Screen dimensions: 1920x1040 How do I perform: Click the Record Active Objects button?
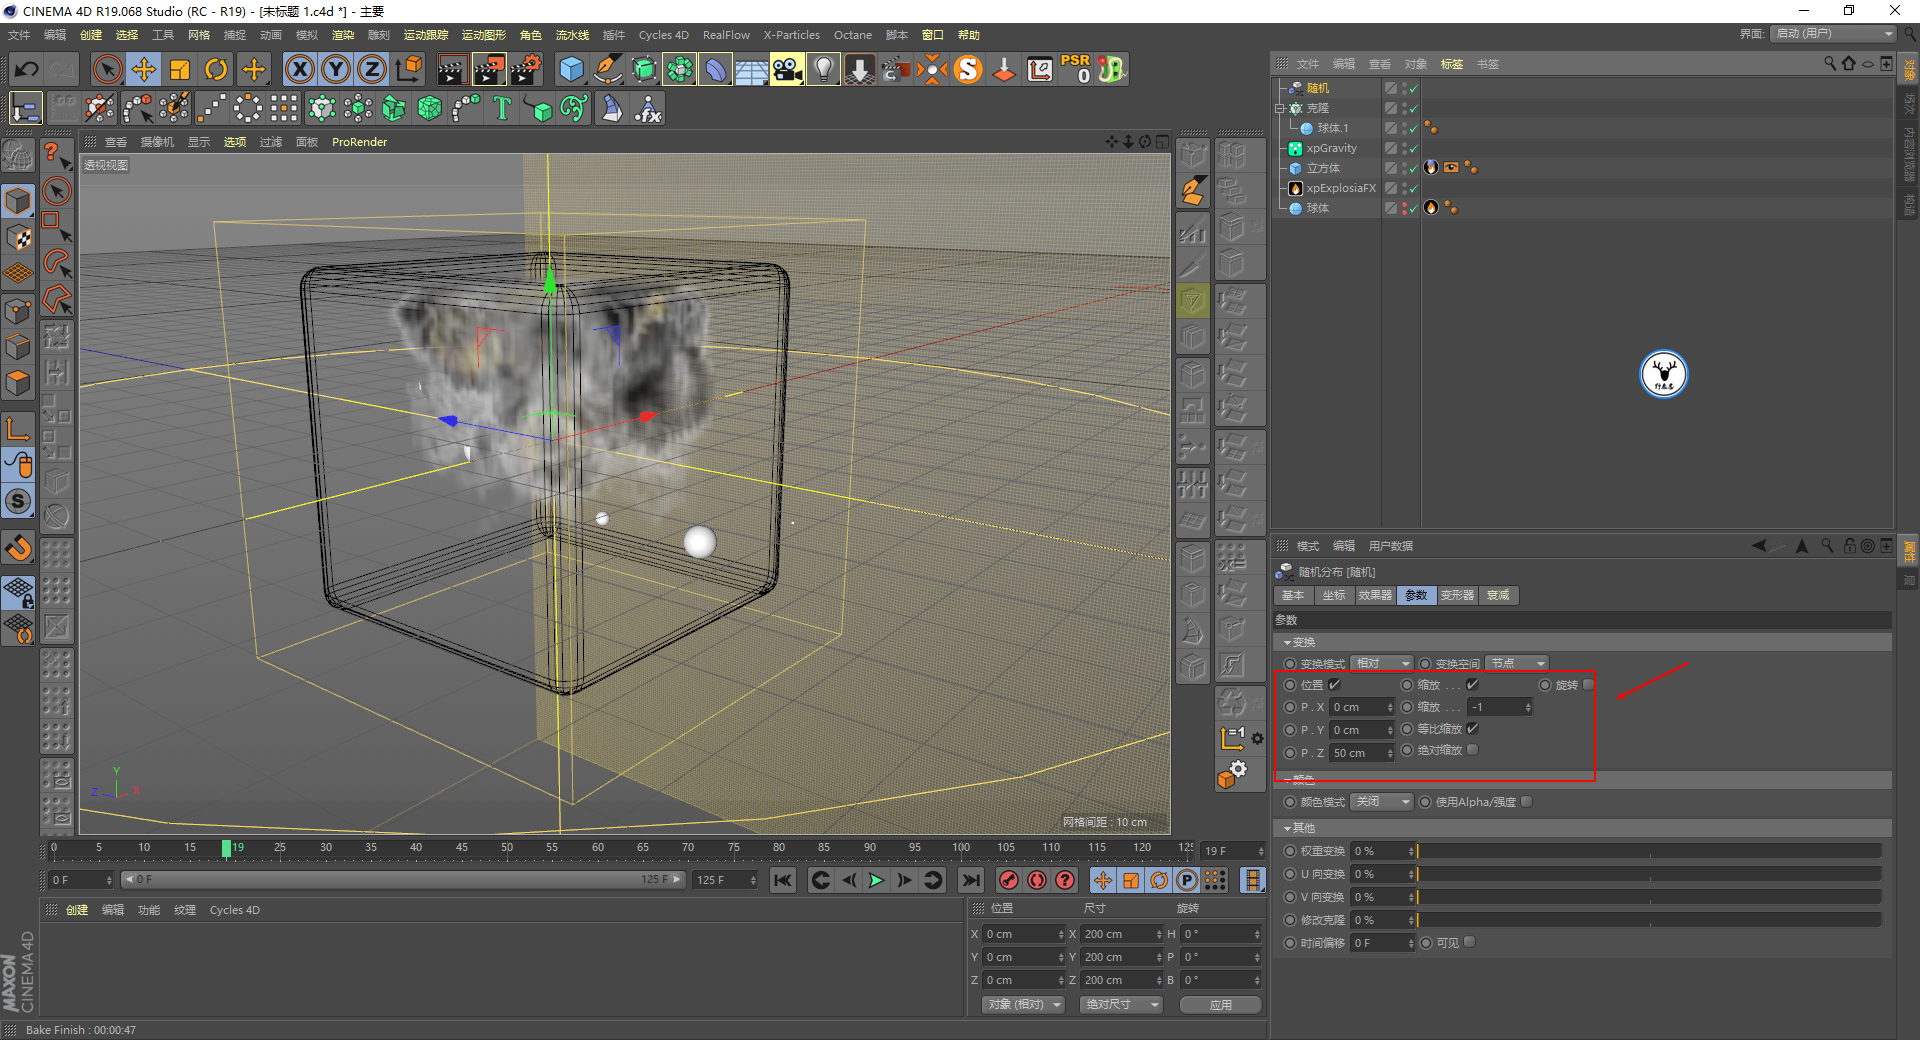coord(1009,880)
